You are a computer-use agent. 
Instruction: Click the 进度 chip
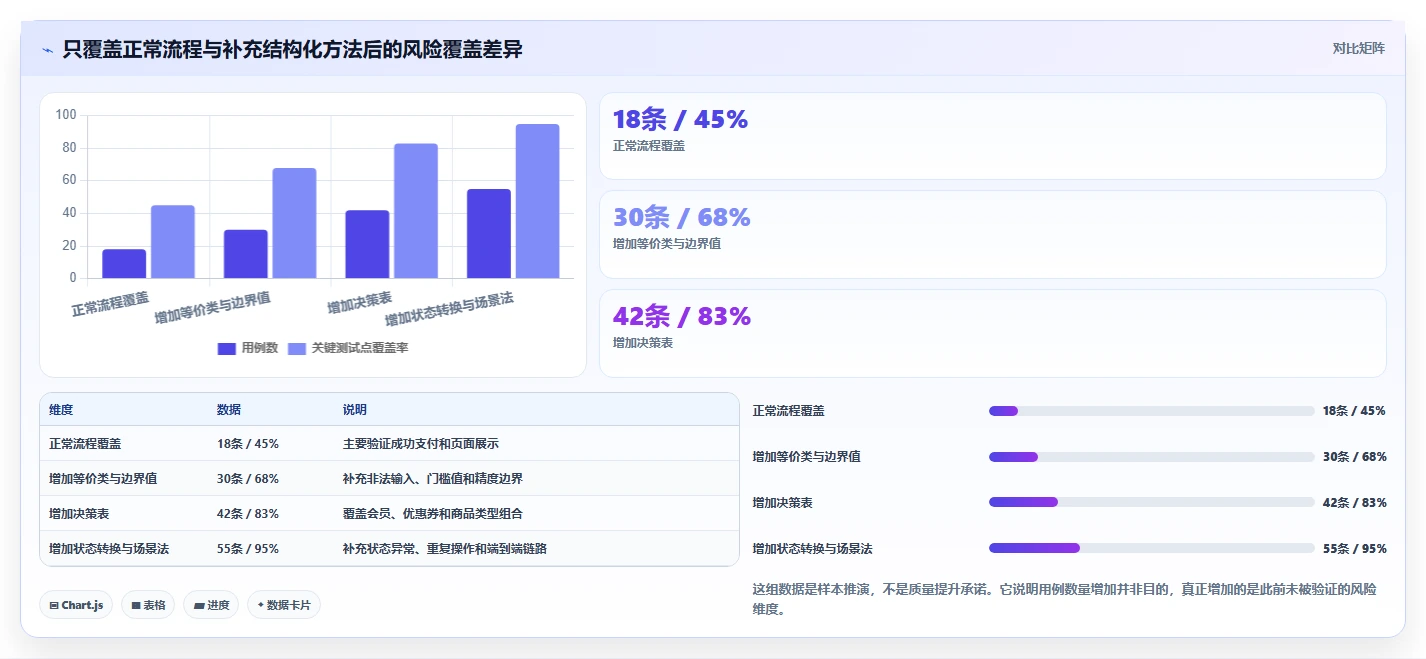[x=211, y=605]
